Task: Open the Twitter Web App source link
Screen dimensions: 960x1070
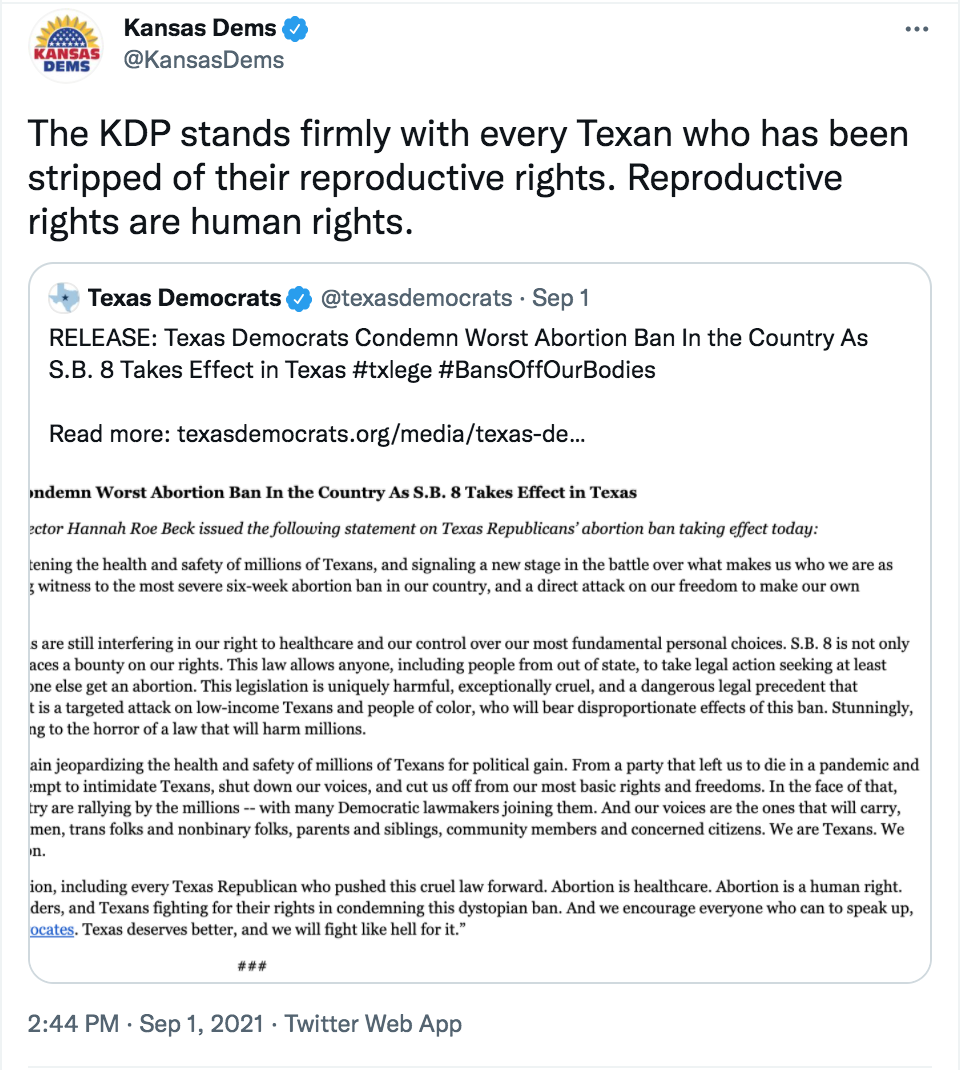Action: pyautogui.click(x=373, y=1024)
